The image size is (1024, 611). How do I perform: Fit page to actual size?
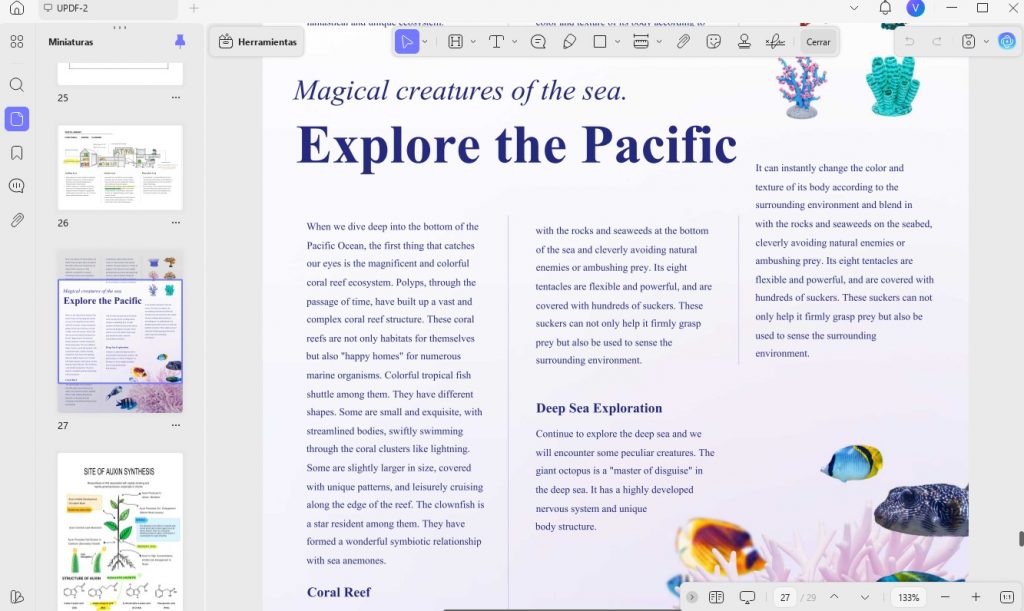click(x=1006, y=597)
